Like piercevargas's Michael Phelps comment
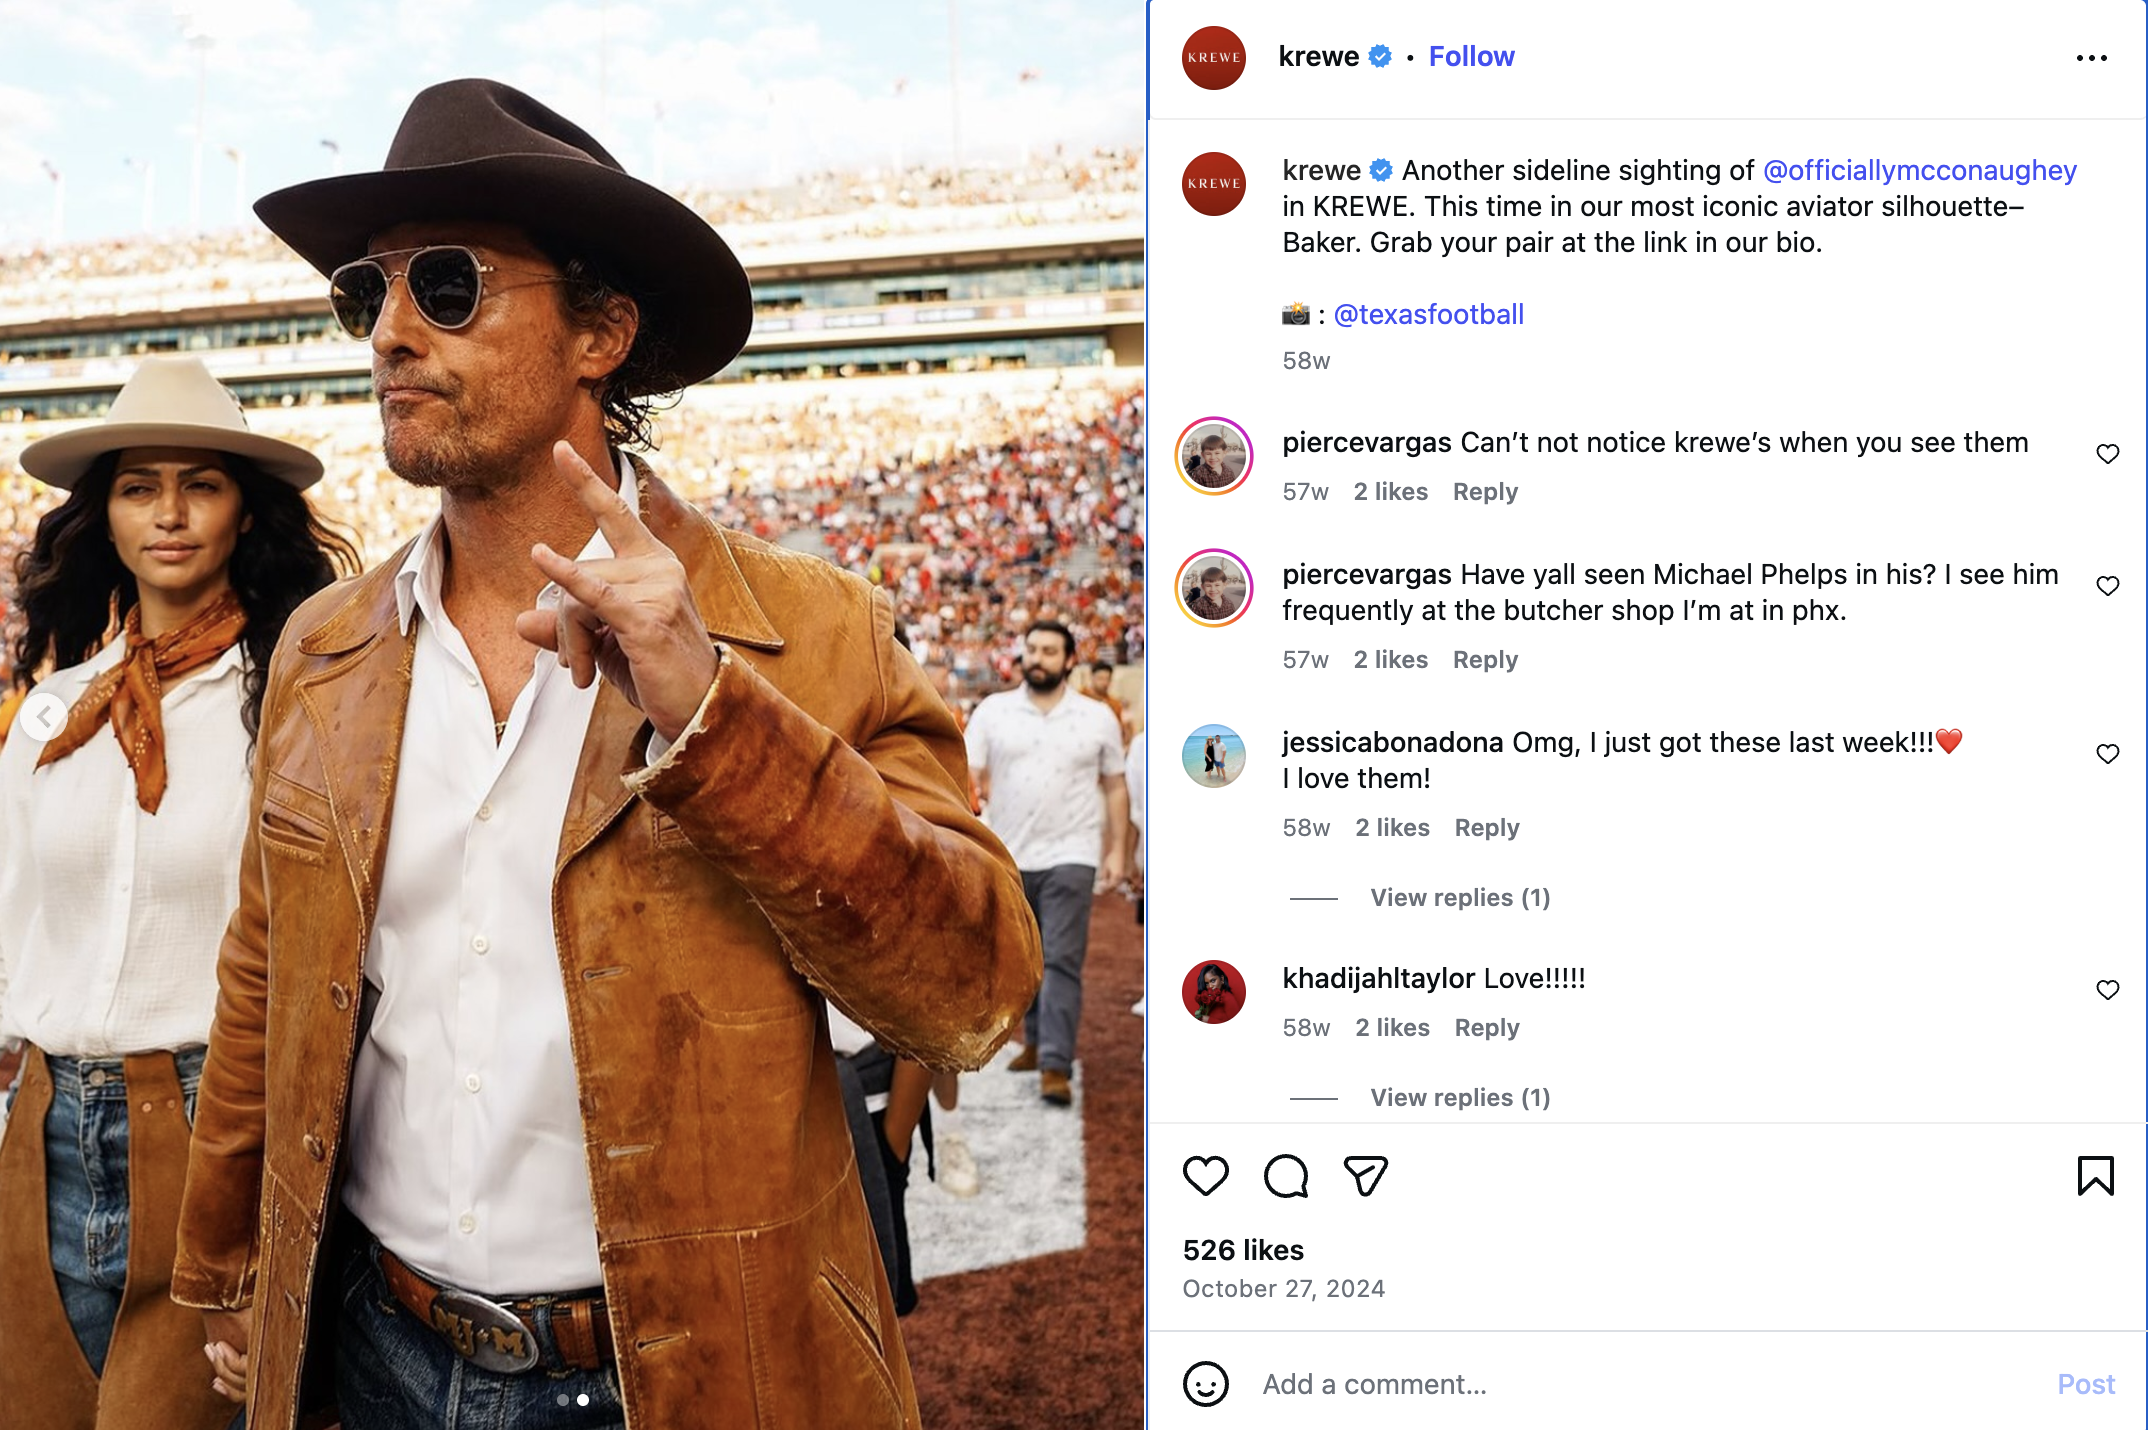2148x1430 pixels. click(2107, 586)
